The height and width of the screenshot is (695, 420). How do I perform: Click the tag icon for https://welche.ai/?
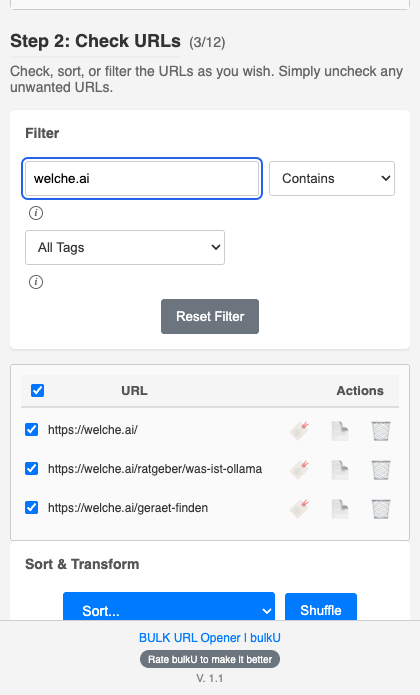[x=299, y=430]
